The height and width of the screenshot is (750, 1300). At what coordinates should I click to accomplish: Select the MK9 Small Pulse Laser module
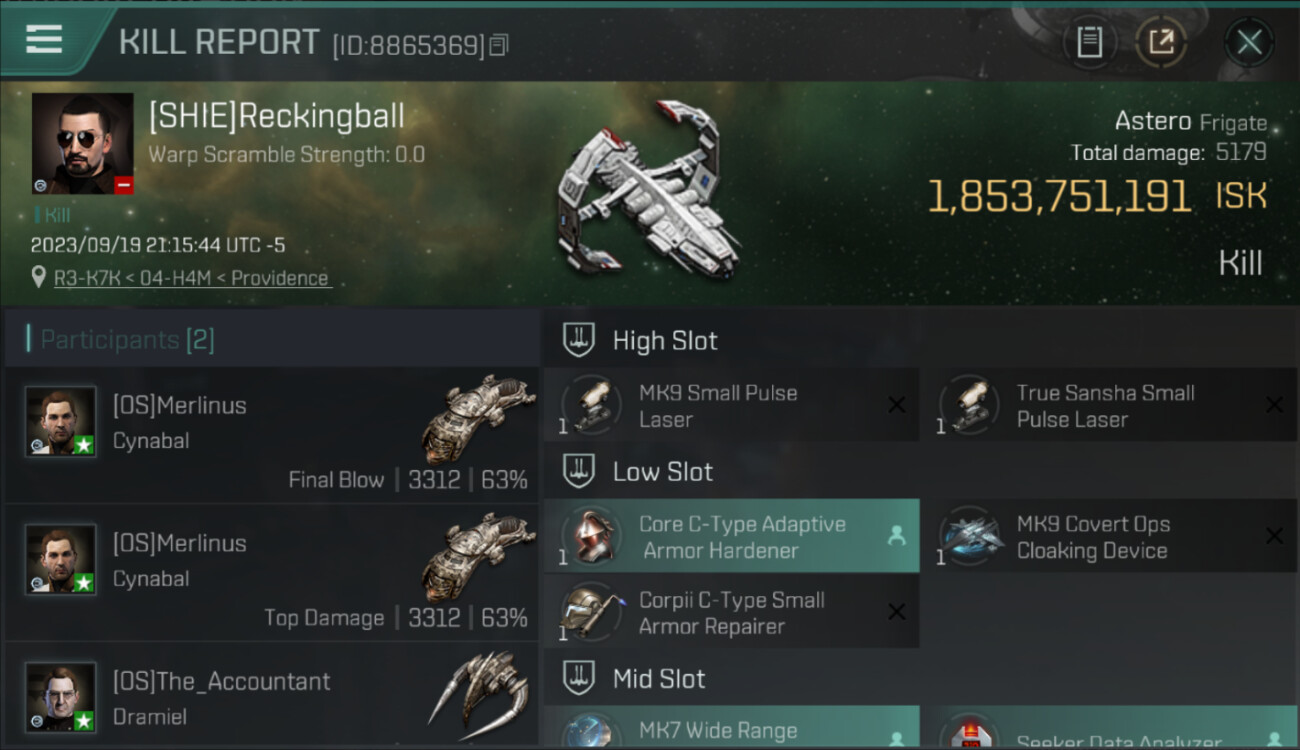pos(731,405)
